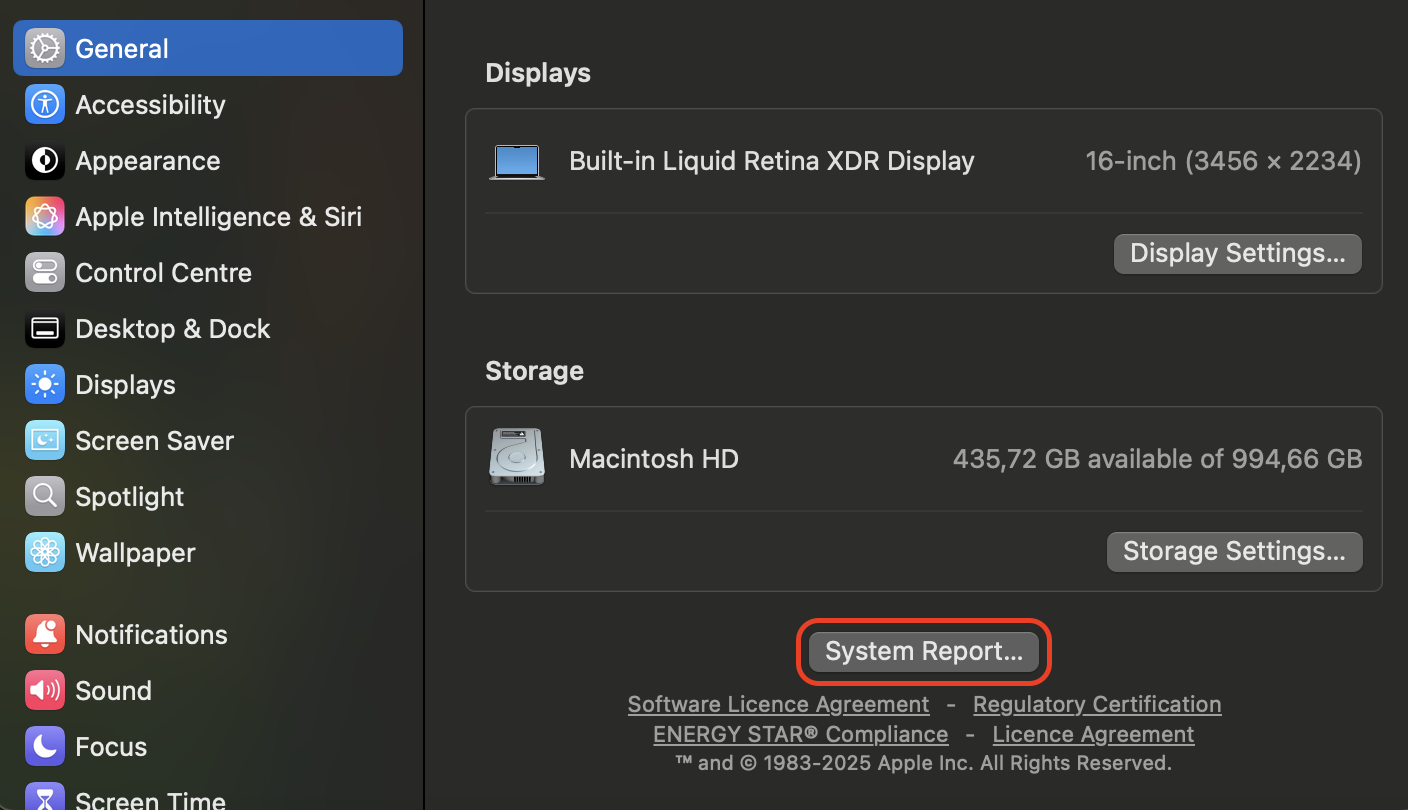The width and height of the screenshot is (1408, 810).
Task: Open Storage Settings for Macintosh HD
Action: click(x=1234, y=551)
